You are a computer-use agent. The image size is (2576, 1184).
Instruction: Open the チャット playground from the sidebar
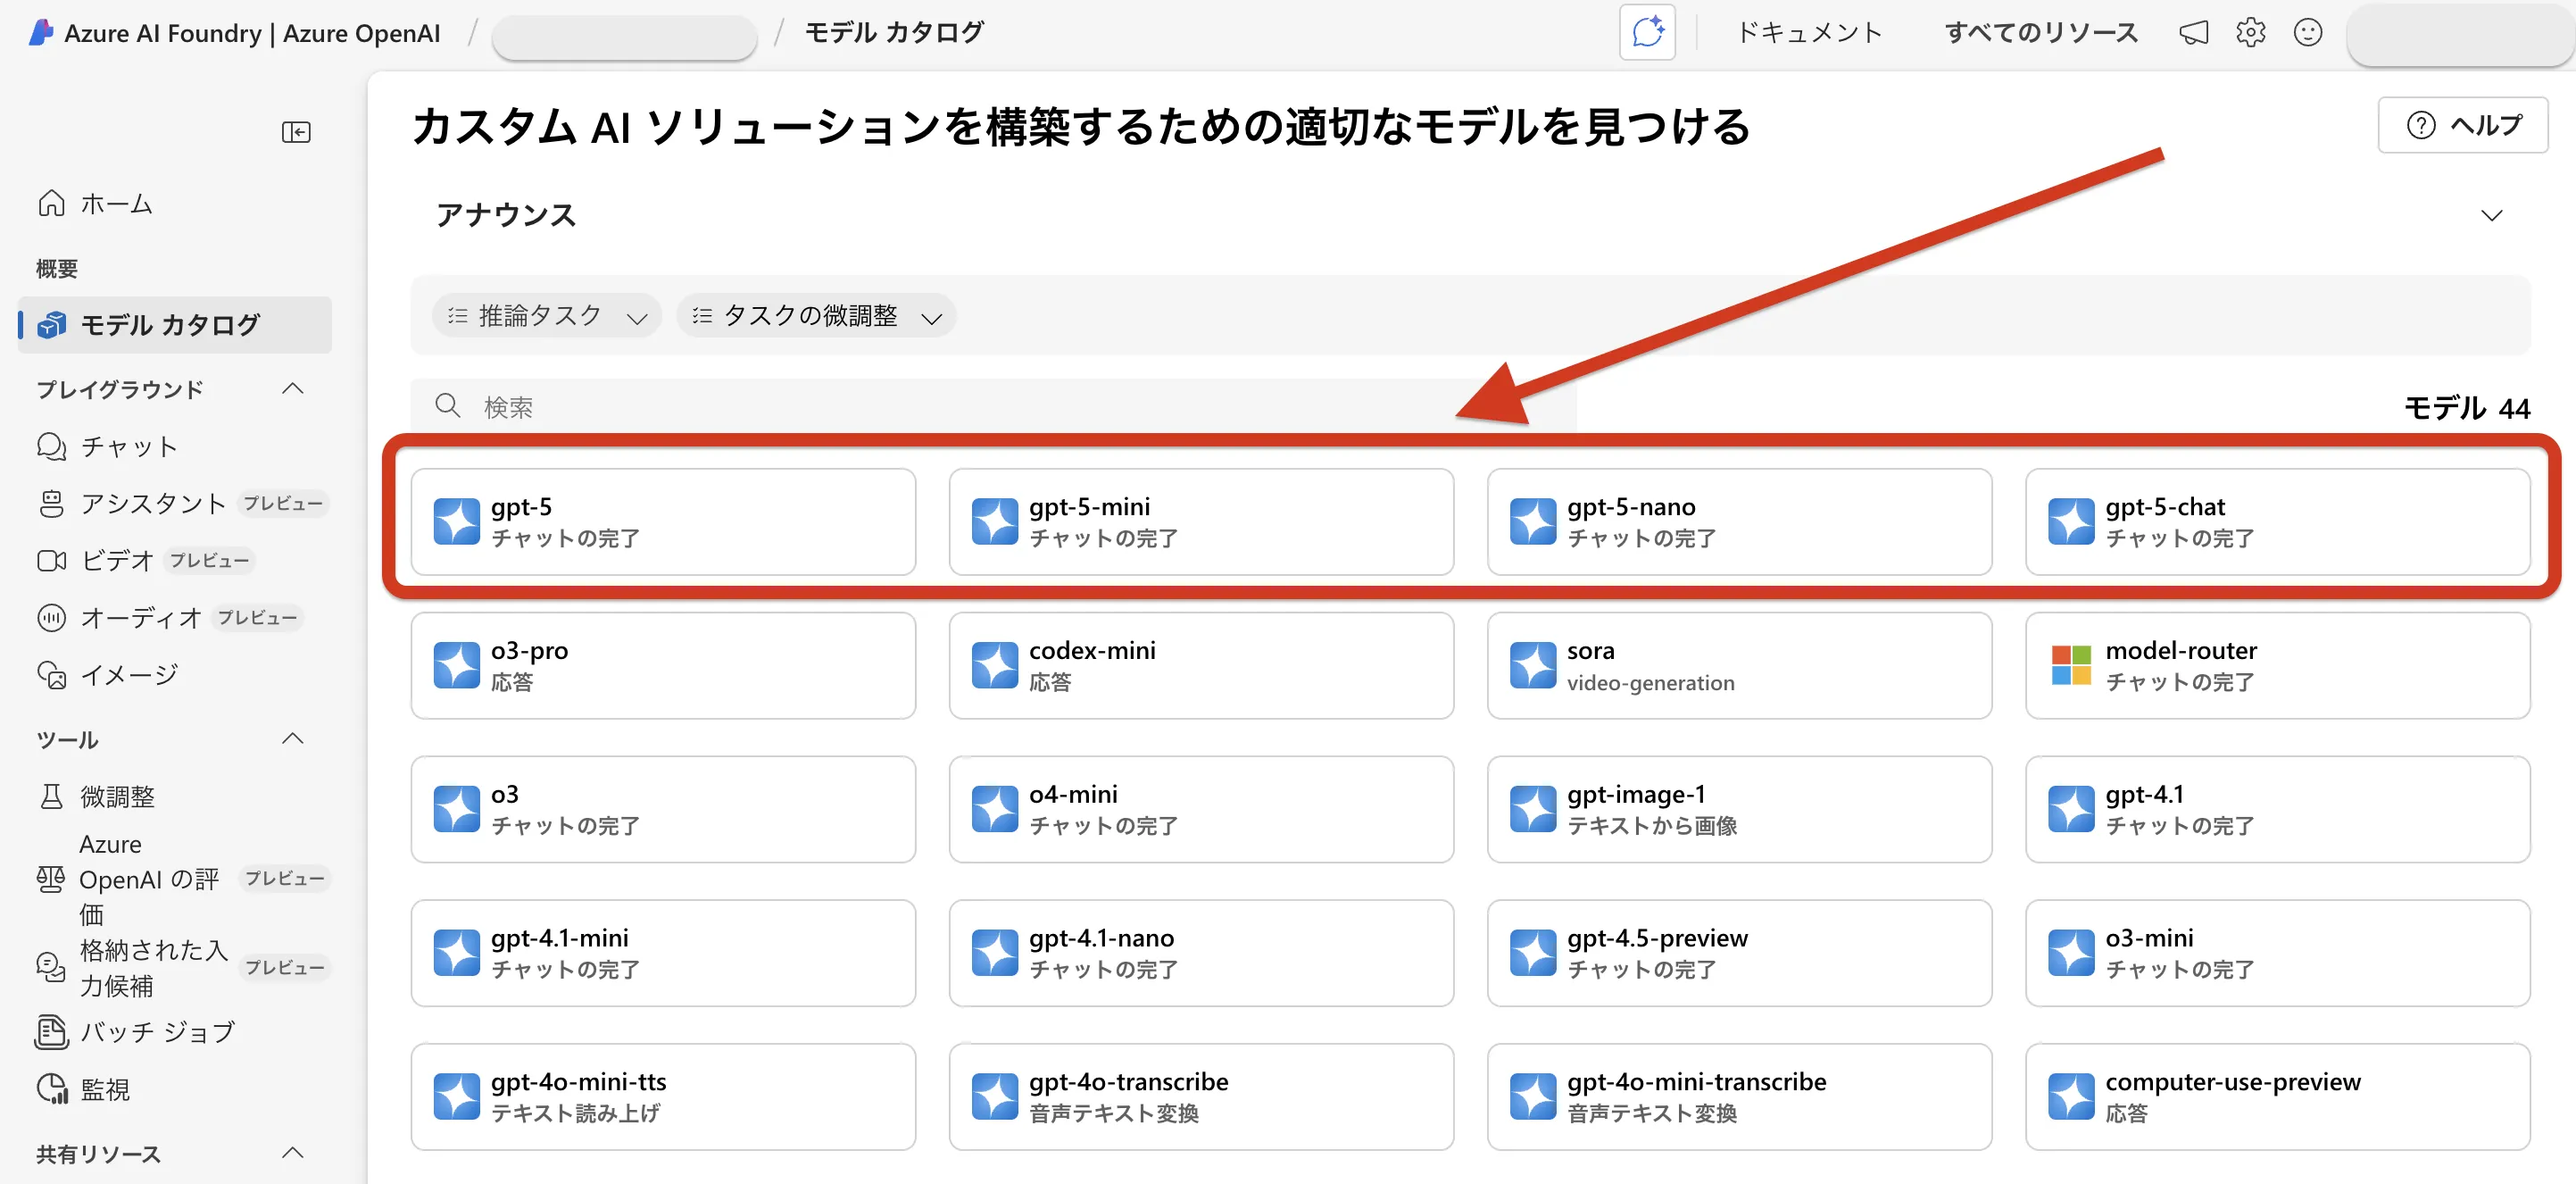pos(130,446)
